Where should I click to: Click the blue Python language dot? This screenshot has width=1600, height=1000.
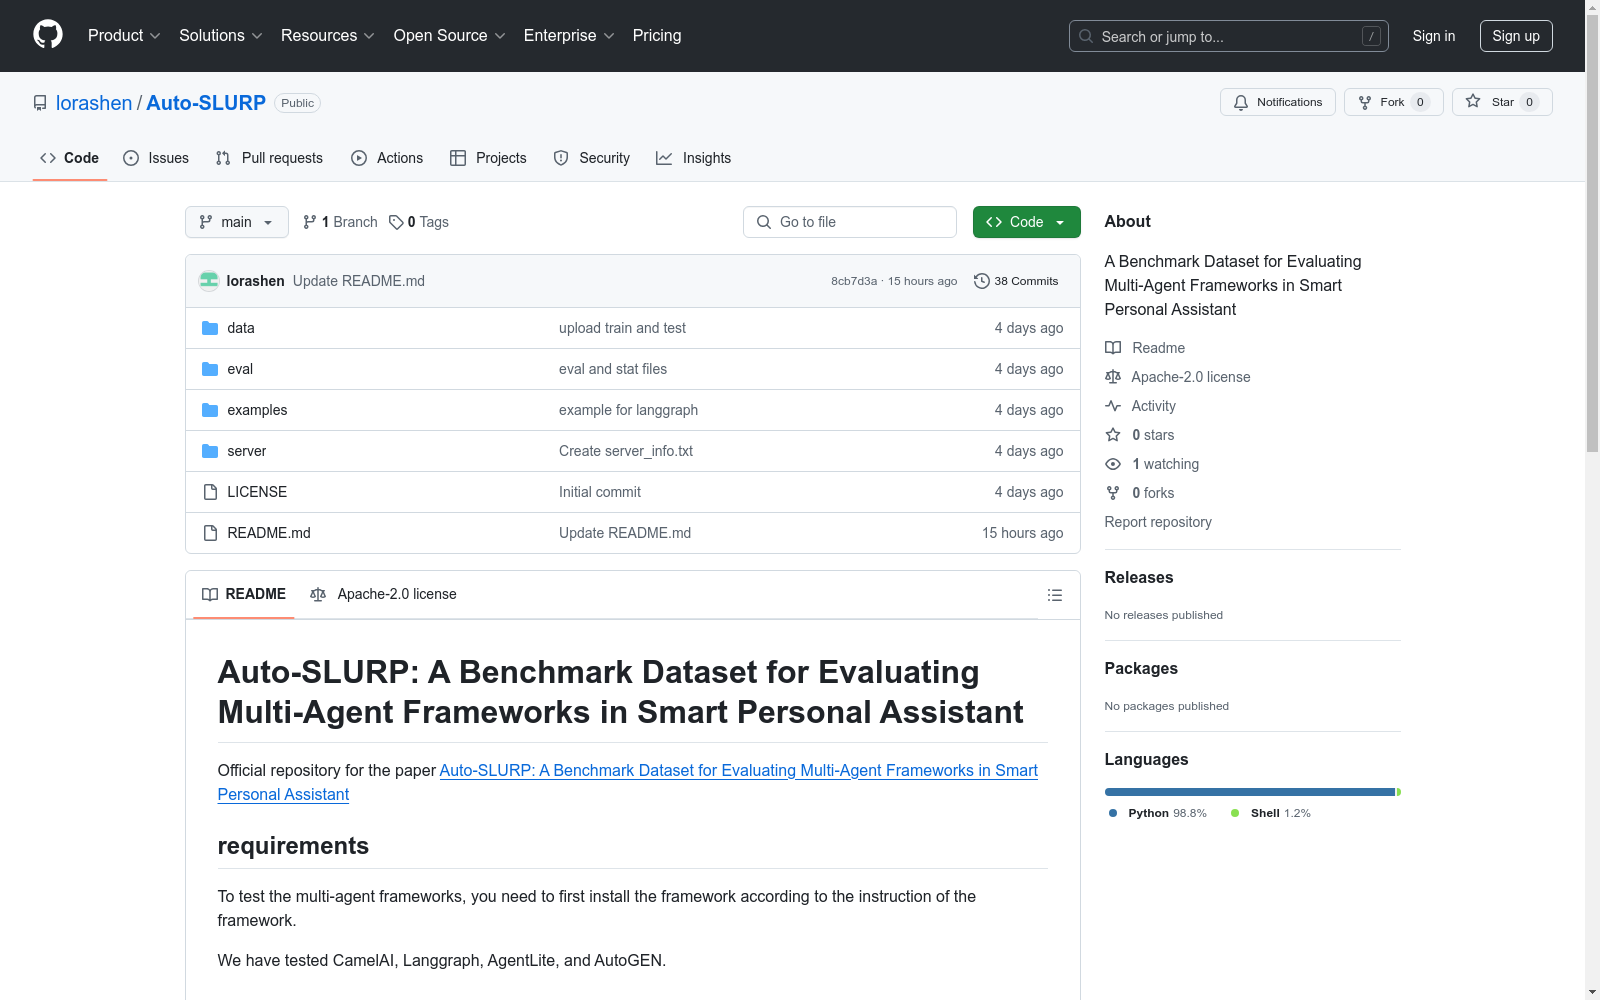[x=1113, y=813]
